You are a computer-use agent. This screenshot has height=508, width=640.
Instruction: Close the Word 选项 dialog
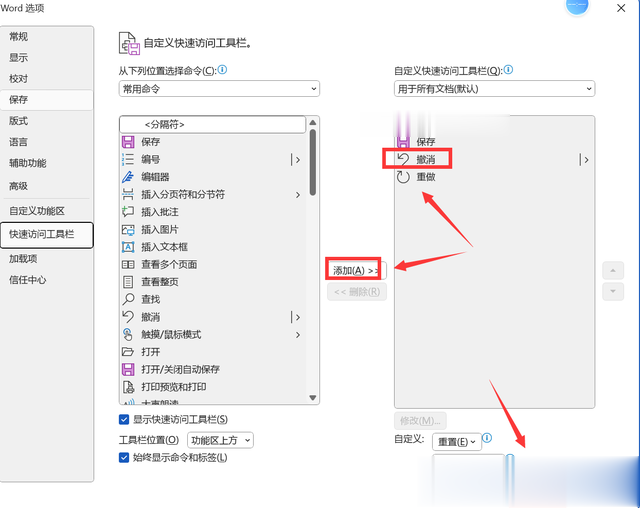(621, 8)
